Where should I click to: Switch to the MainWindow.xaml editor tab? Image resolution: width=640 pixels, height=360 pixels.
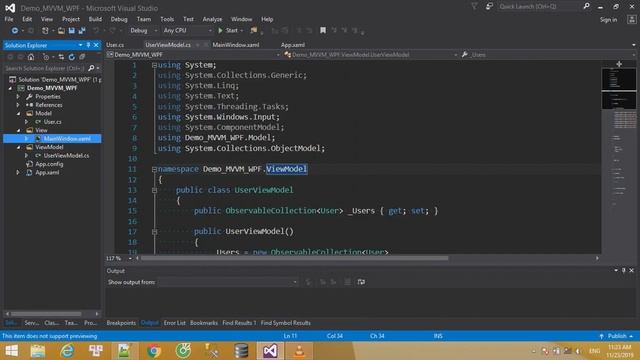(x=236, y=45)
